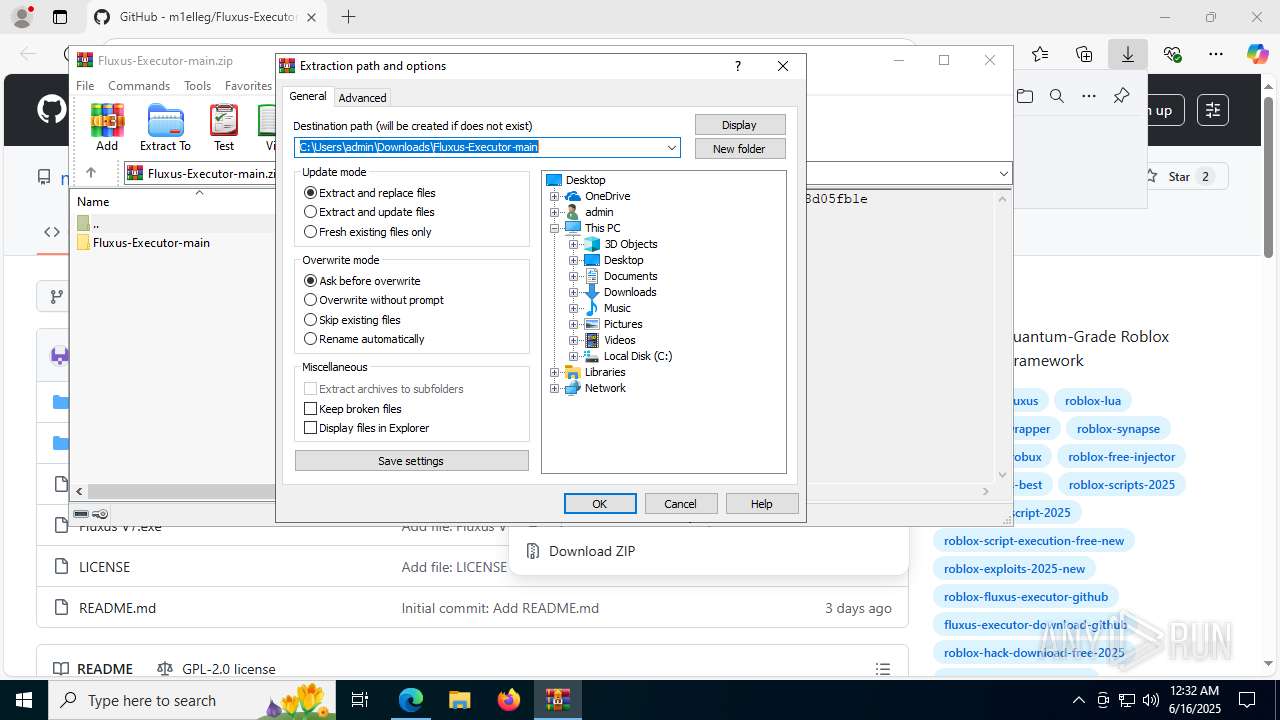Screen dimensions: 1280x720
Task: Click WinRAR icon on taskbar
Action: (557, 700)
